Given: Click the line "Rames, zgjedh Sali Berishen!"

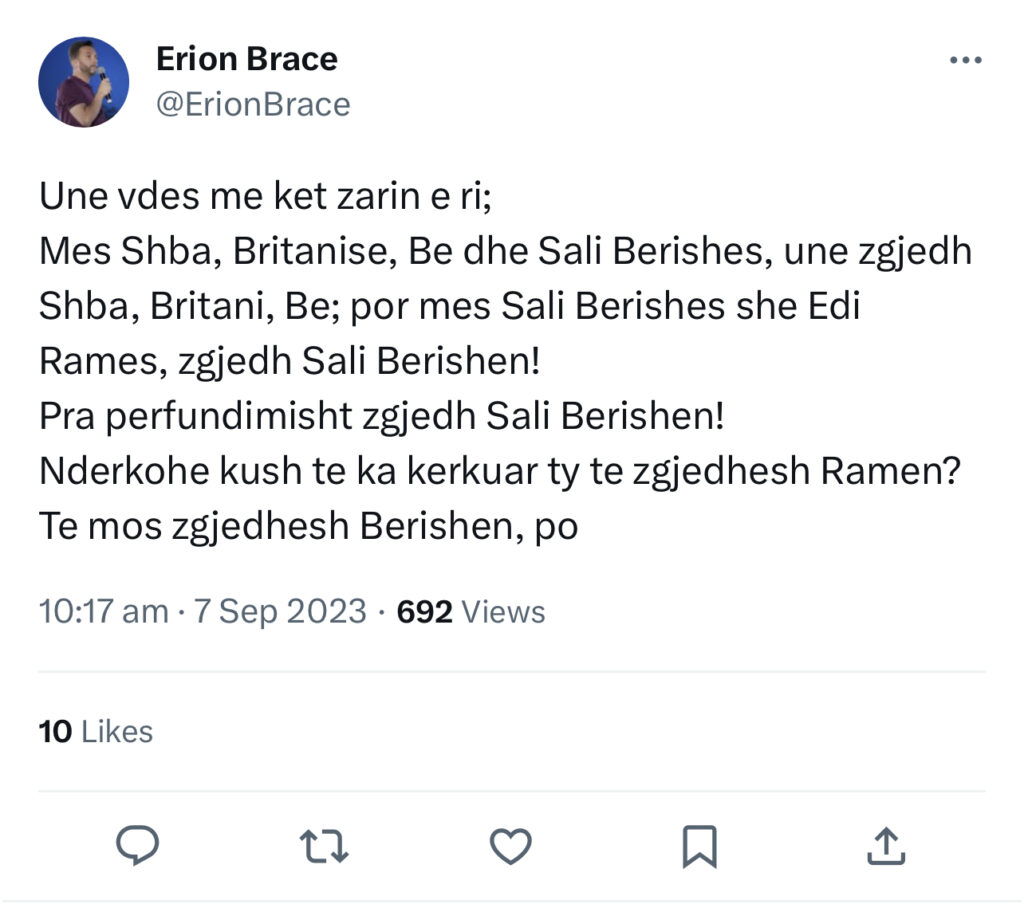Looking at the screenshot, I should (x=289, y=361).
